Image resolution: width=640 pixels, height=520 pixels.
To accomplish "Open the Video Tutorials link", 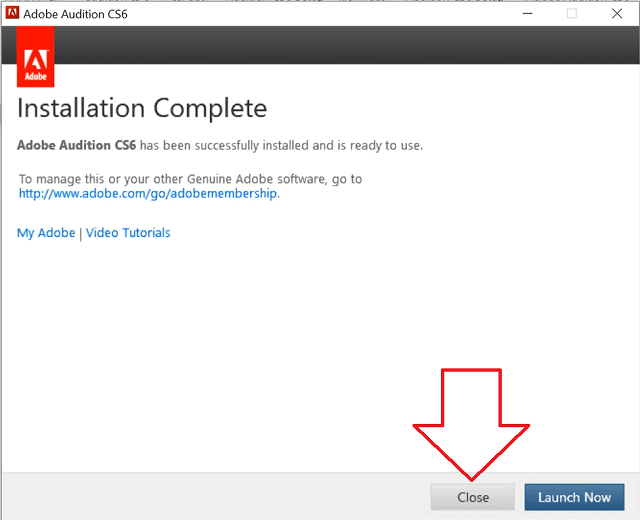I will 128,233.
